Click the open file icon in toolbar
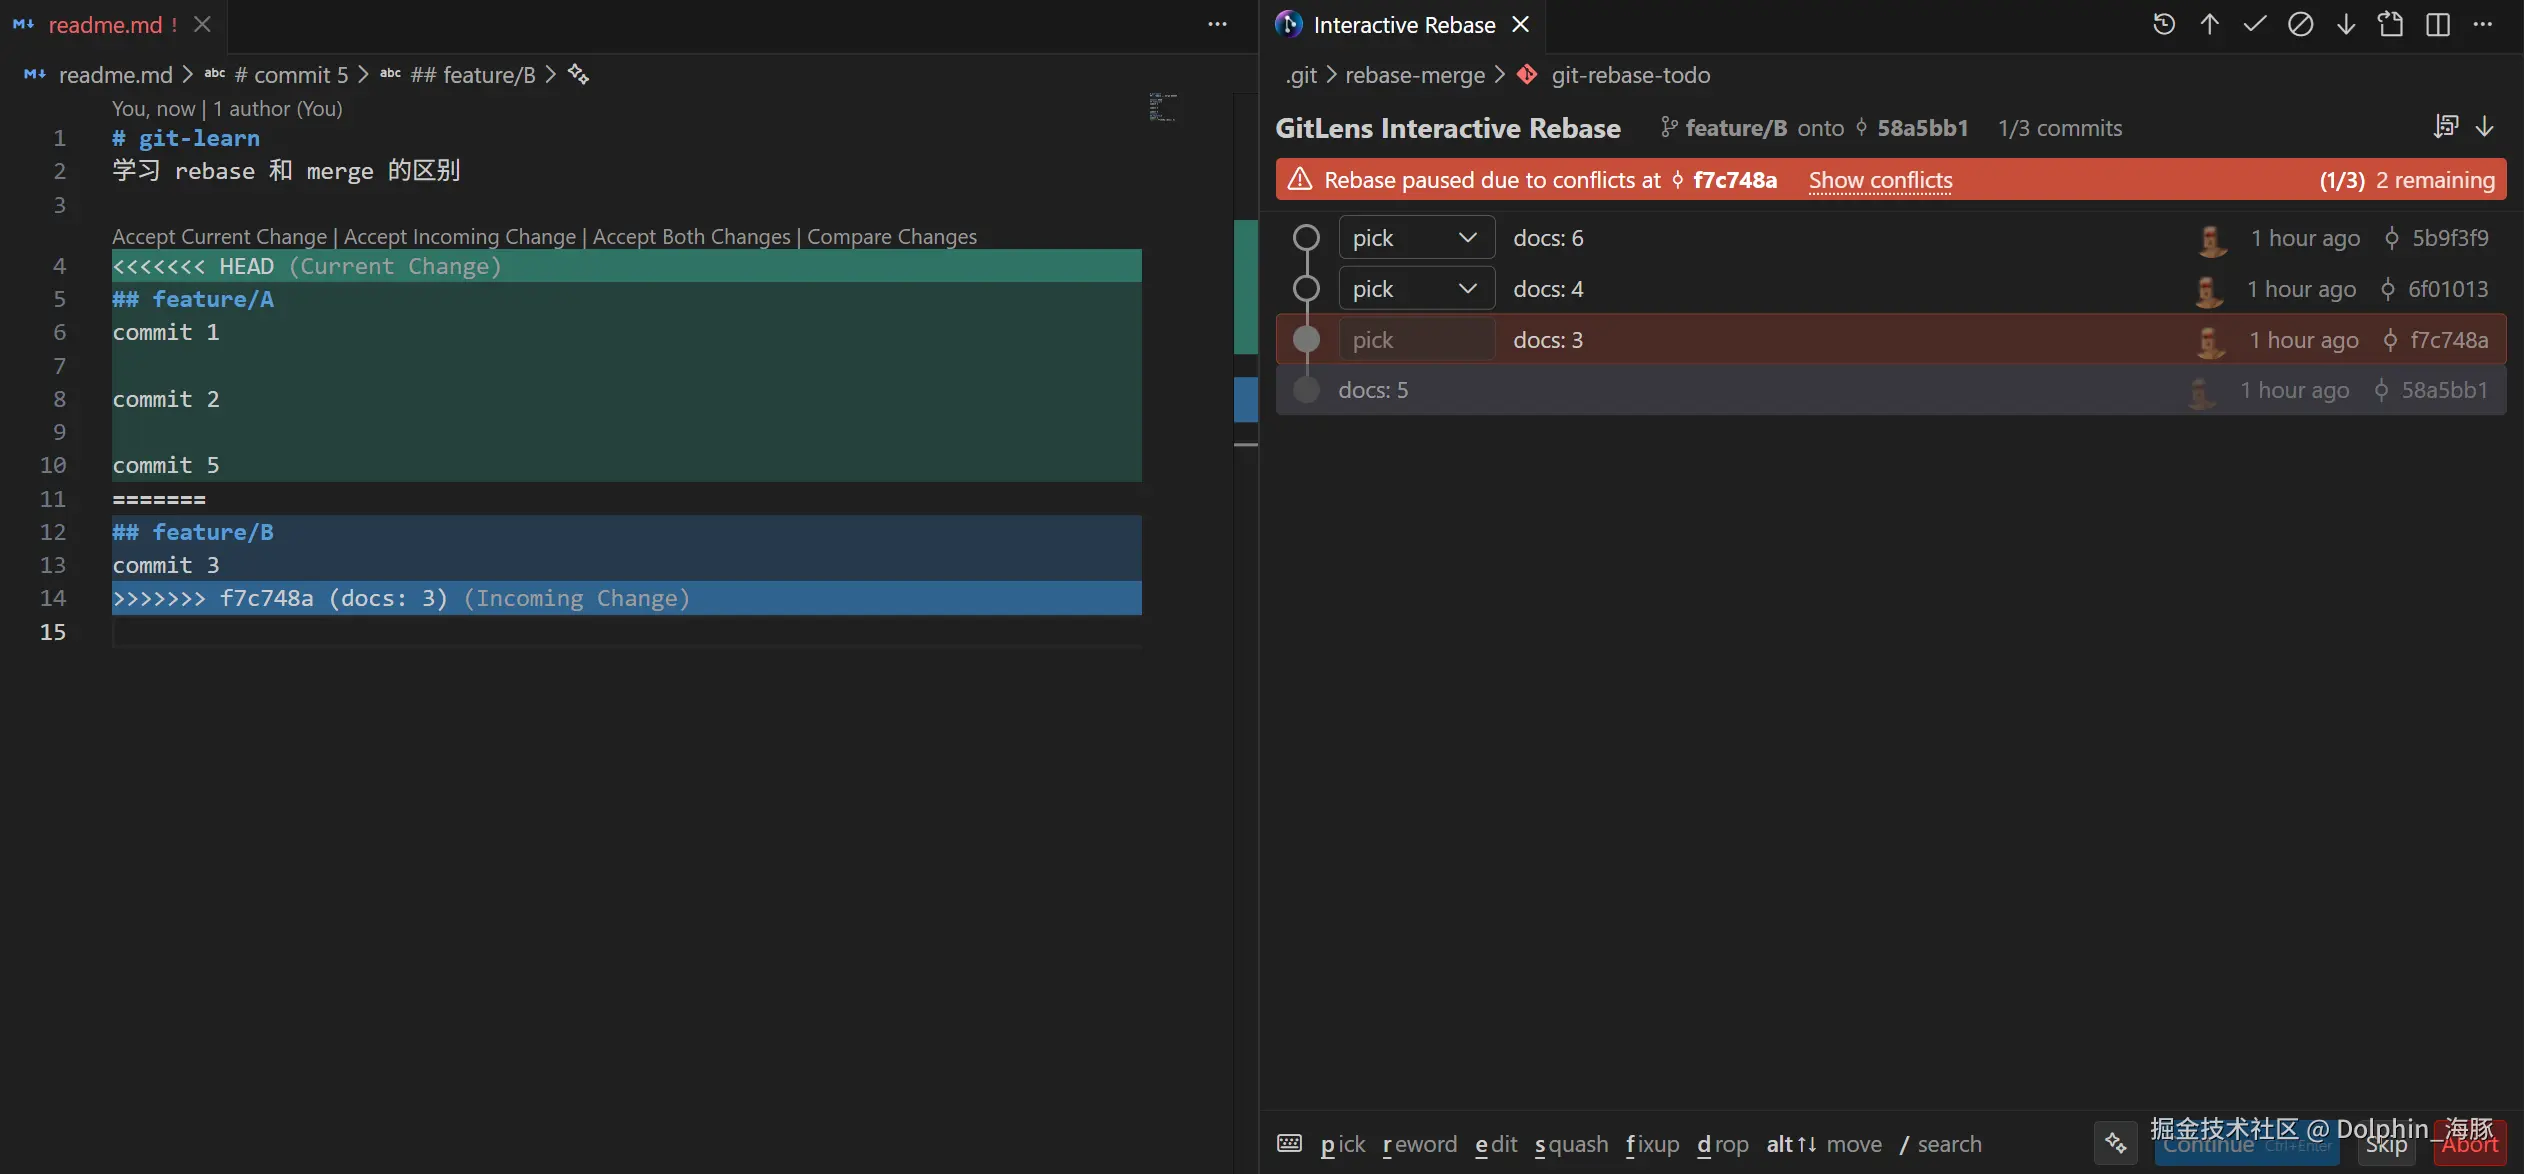The height and width of the screenshot is (1174, 2524). tap(2391, 25)
